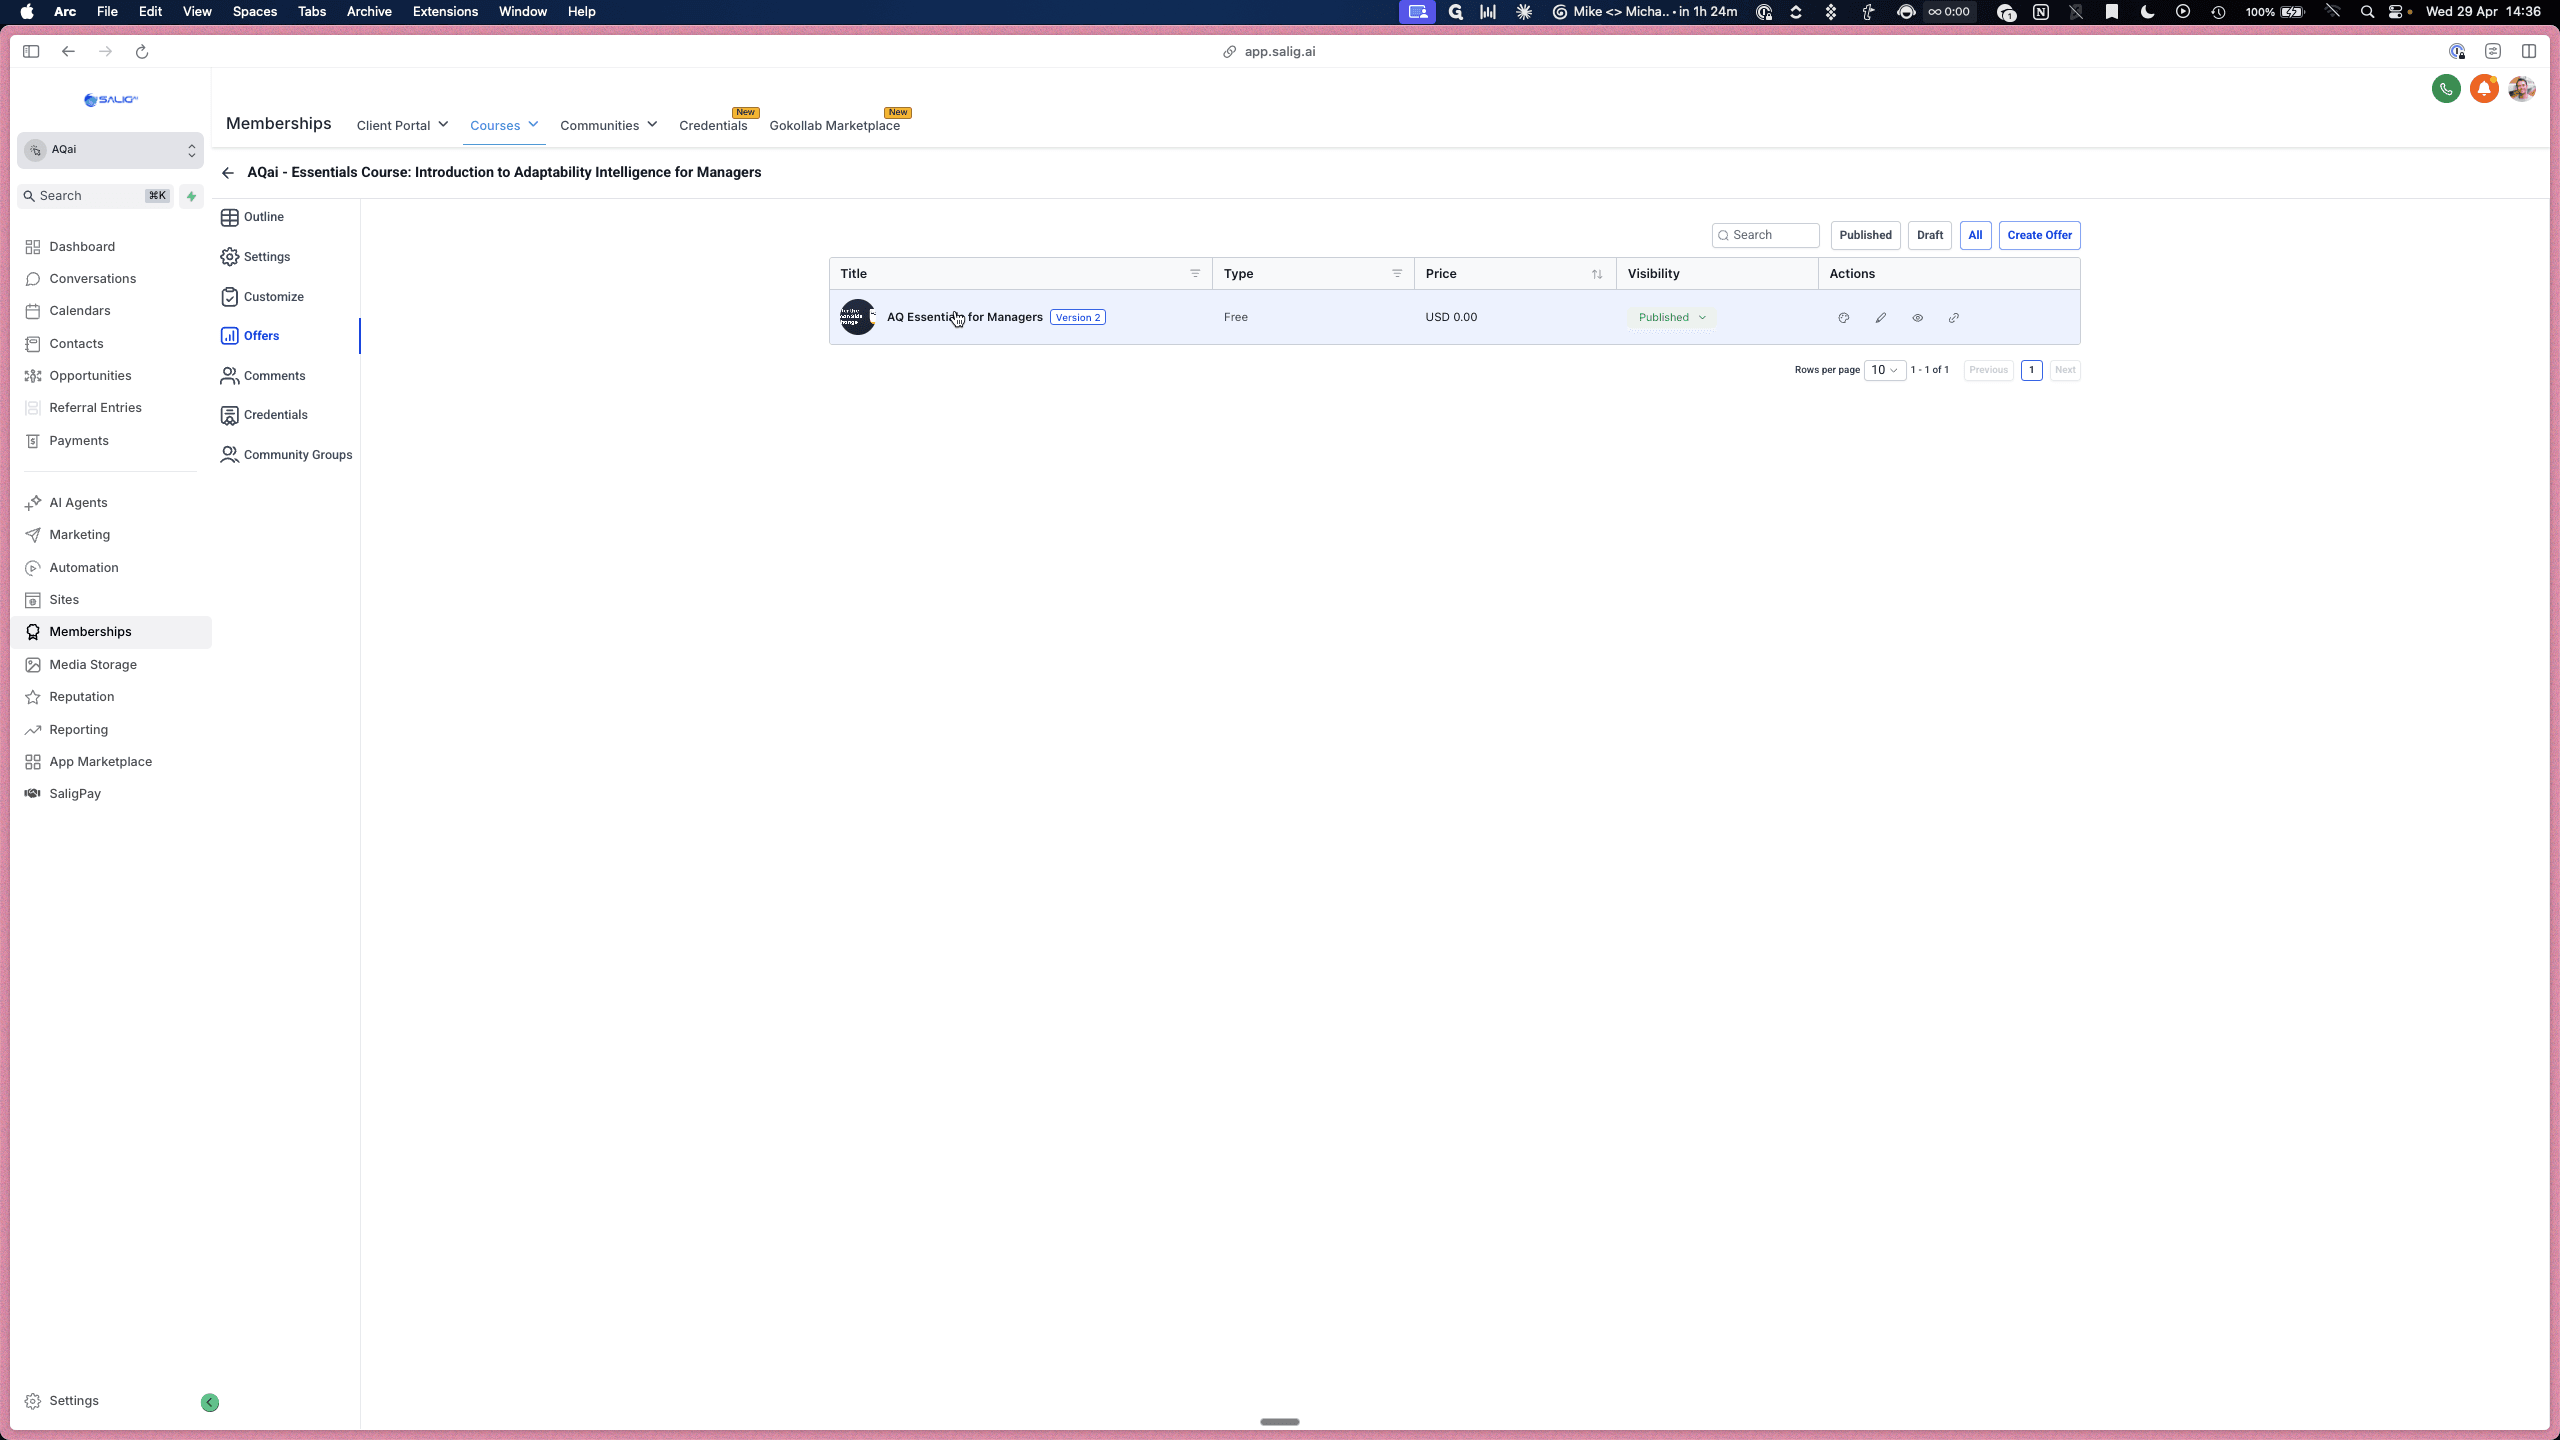Viewport: 2560px width, 1440px height.
Task: Open the Type column filter icon
Action: click(1397, 274)
